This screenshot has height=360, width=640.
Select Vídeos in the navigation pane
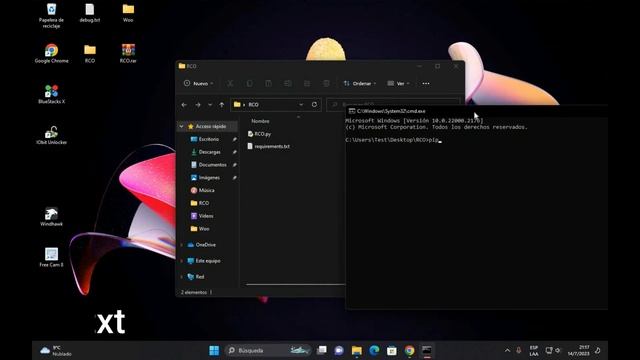pos(206,216)
